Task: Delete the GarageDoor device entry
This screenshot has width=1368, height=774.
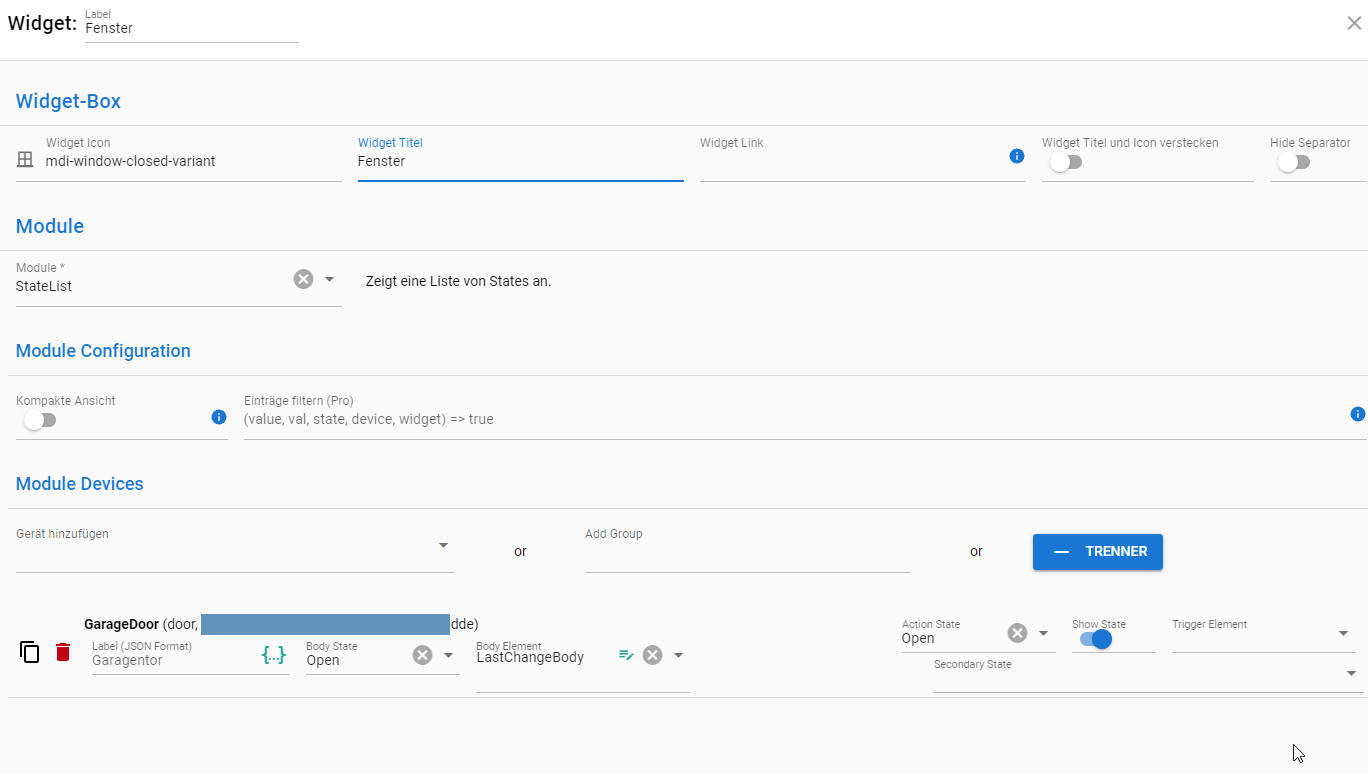Action: click(63, 652)
